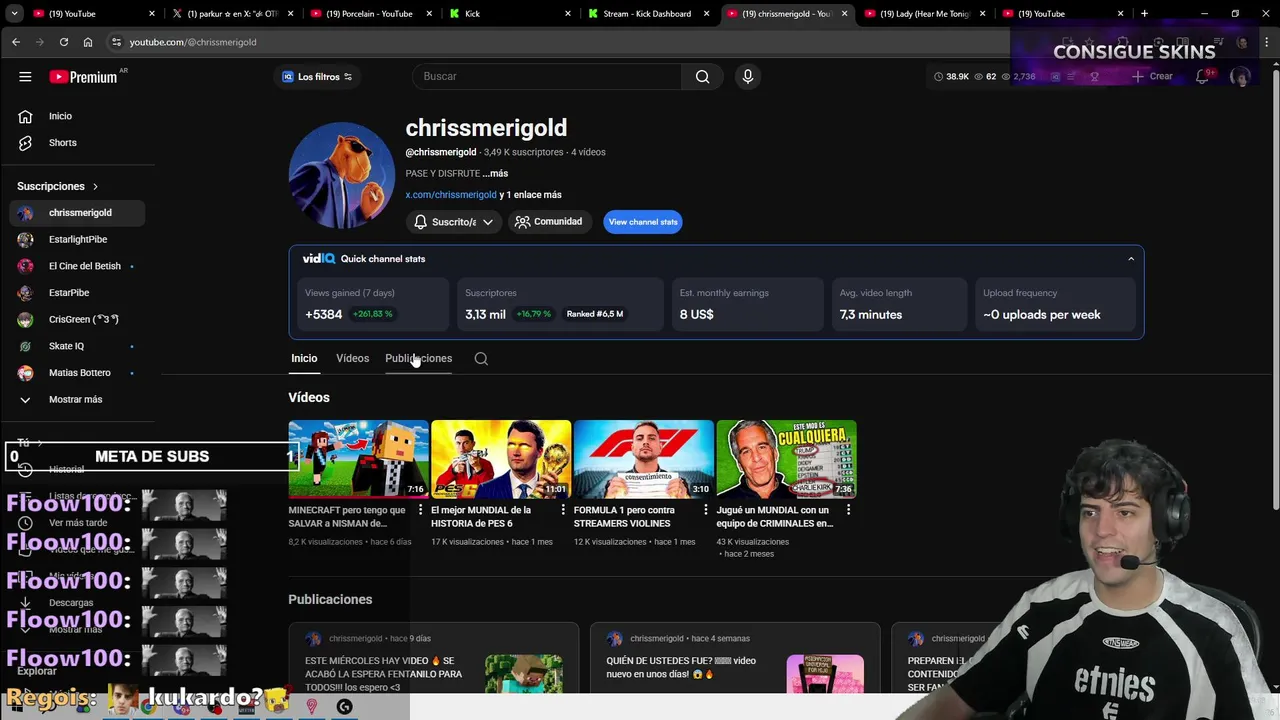Open chrissmerigold in the subscriptions sidebar
This screenshot has width=1280, height=720.
[77, 213]
